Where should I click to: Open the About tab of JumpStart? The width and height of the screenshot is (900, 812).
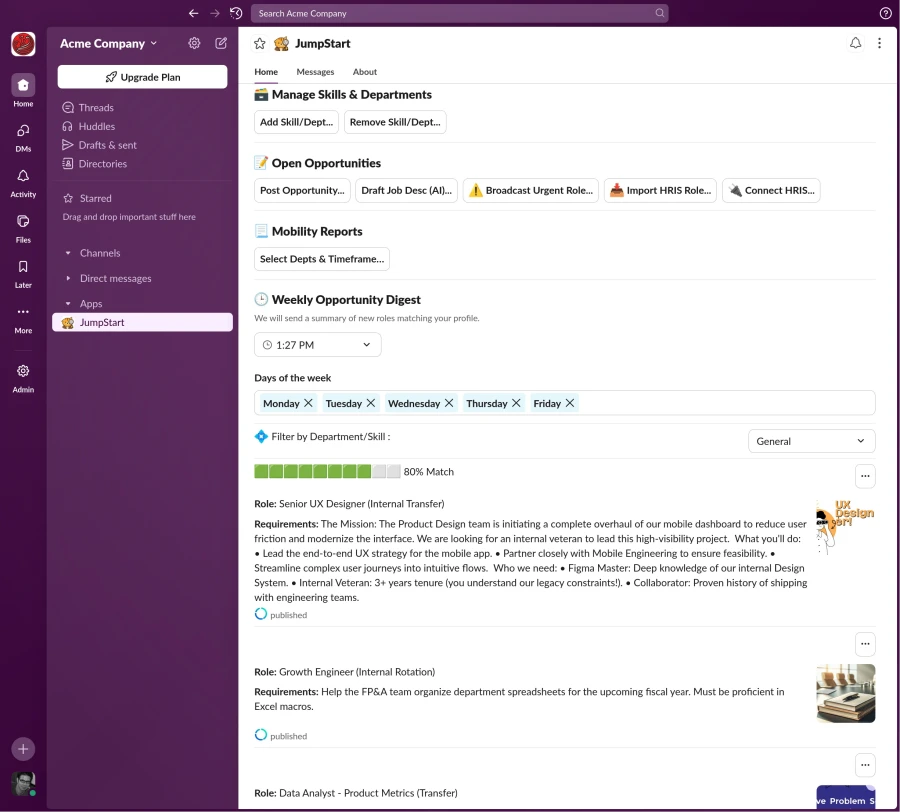click(364, 71)
